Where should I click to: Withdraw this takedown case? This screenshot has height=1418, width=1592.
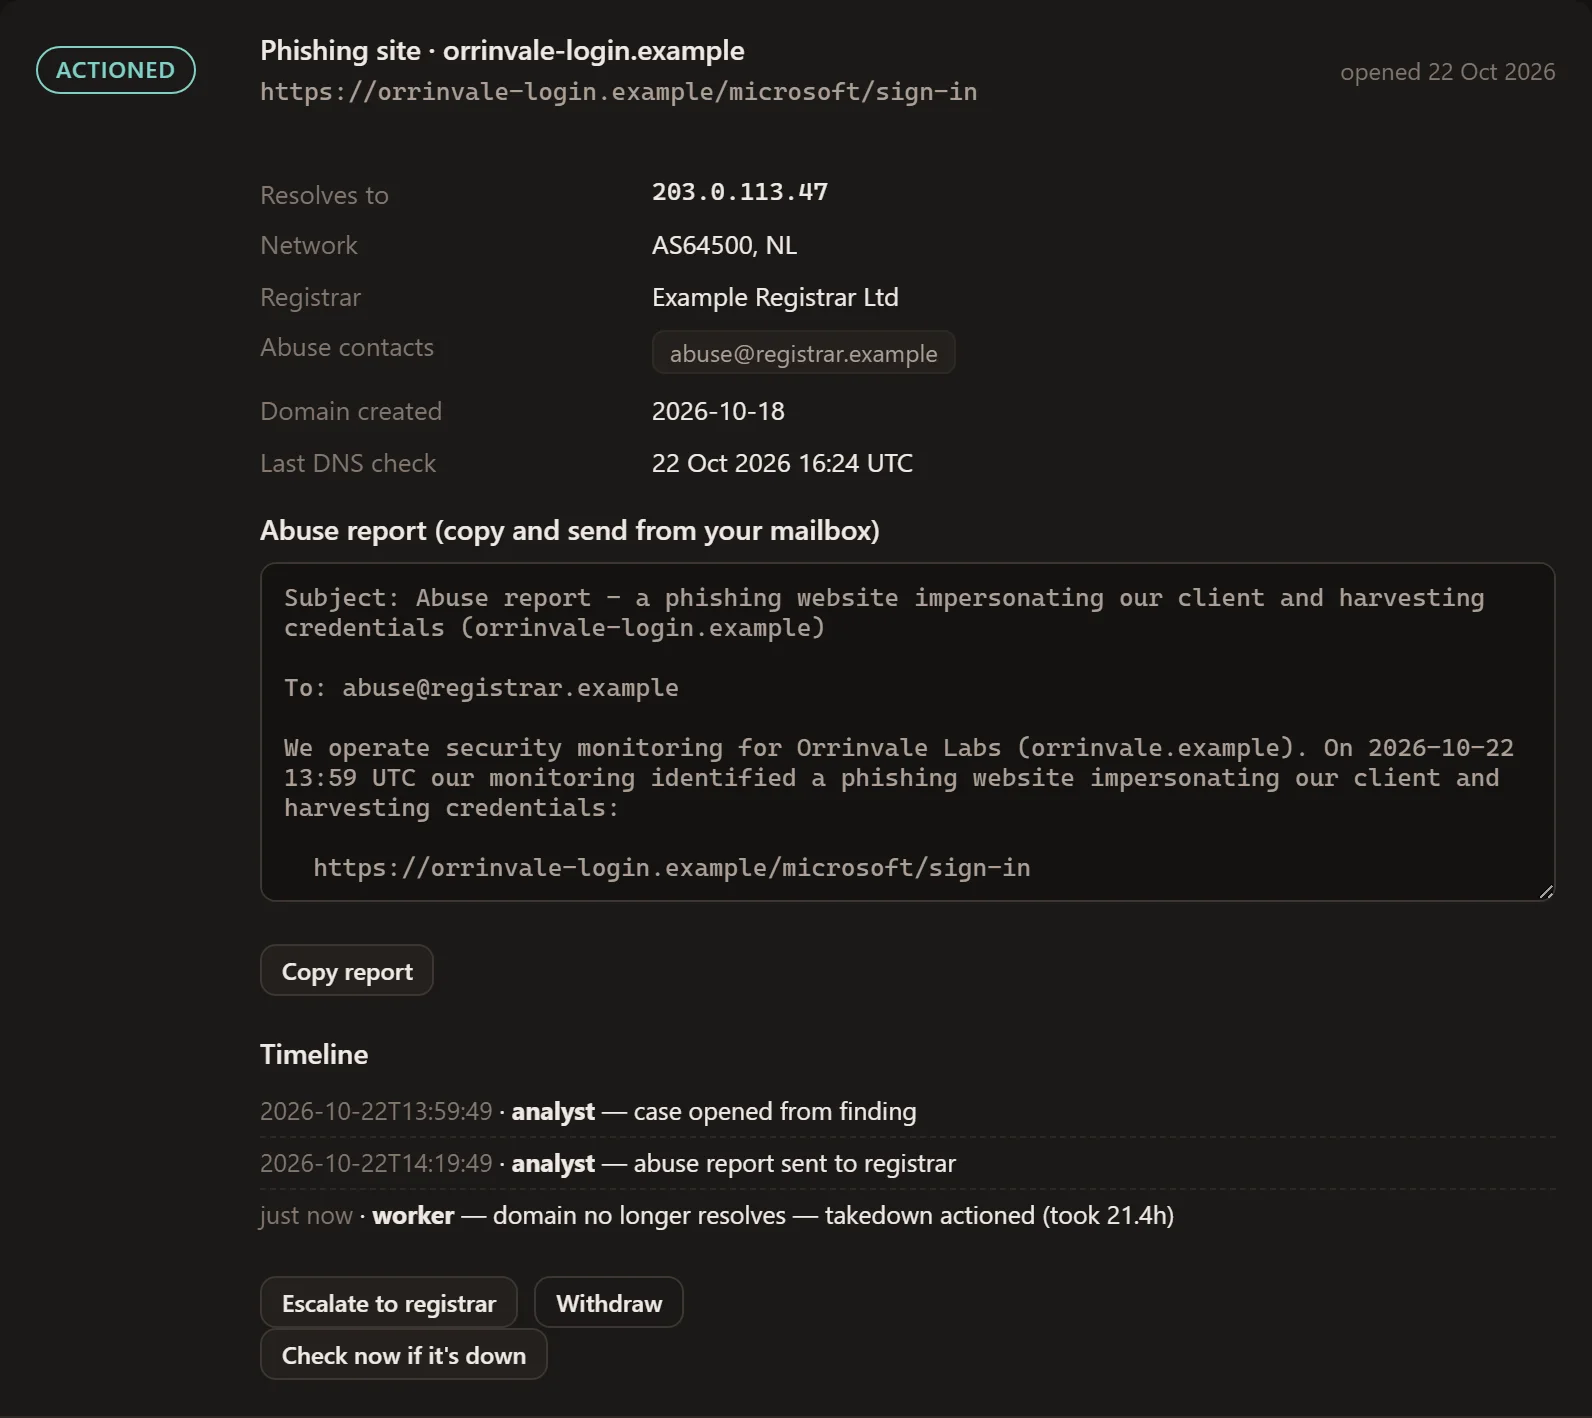[609, 1302]
